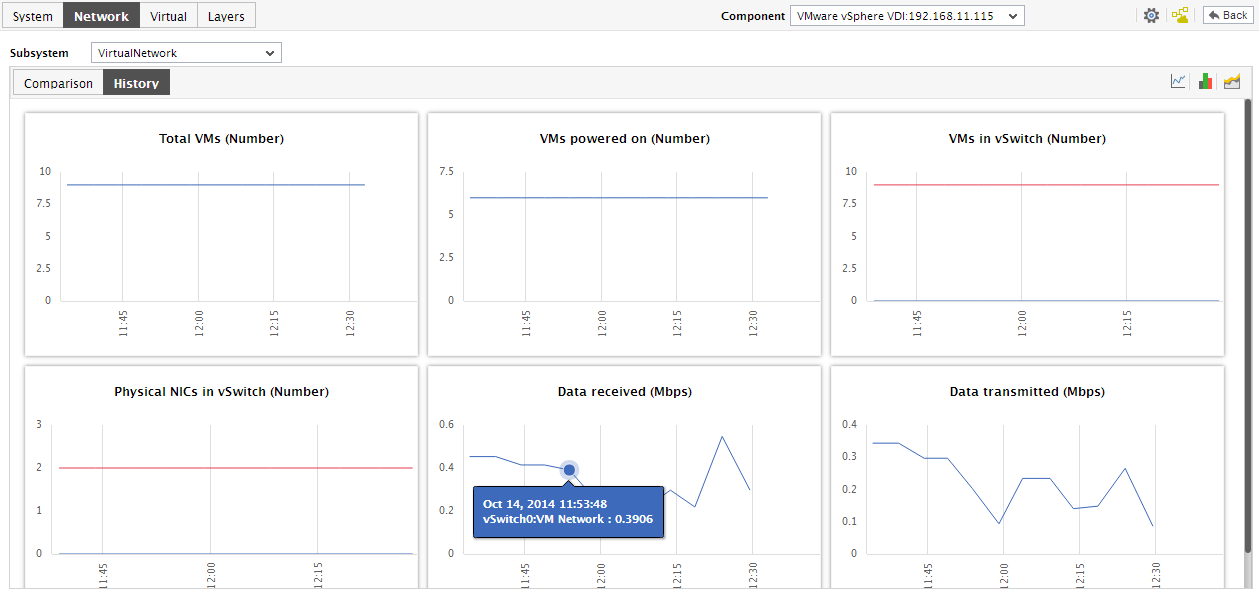Click the yellow topology cloud icon

tap(1180, 16)
